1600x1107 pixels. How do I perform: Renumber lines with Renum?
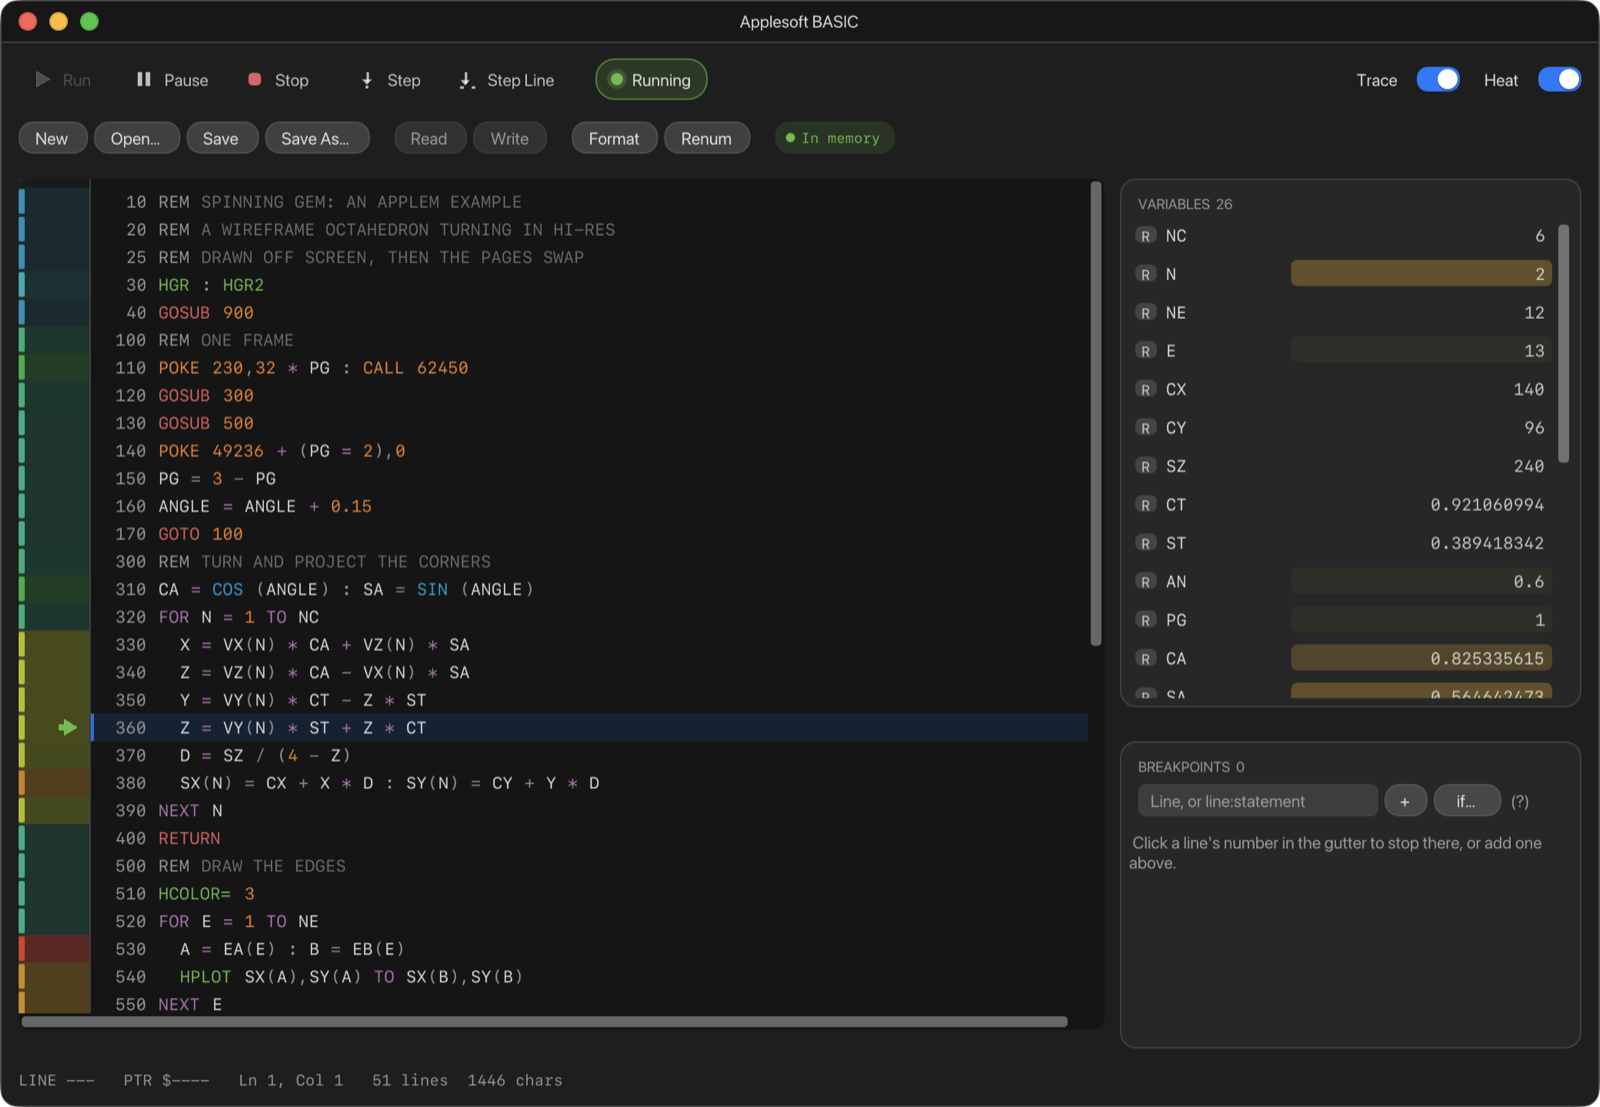[707, 138]
